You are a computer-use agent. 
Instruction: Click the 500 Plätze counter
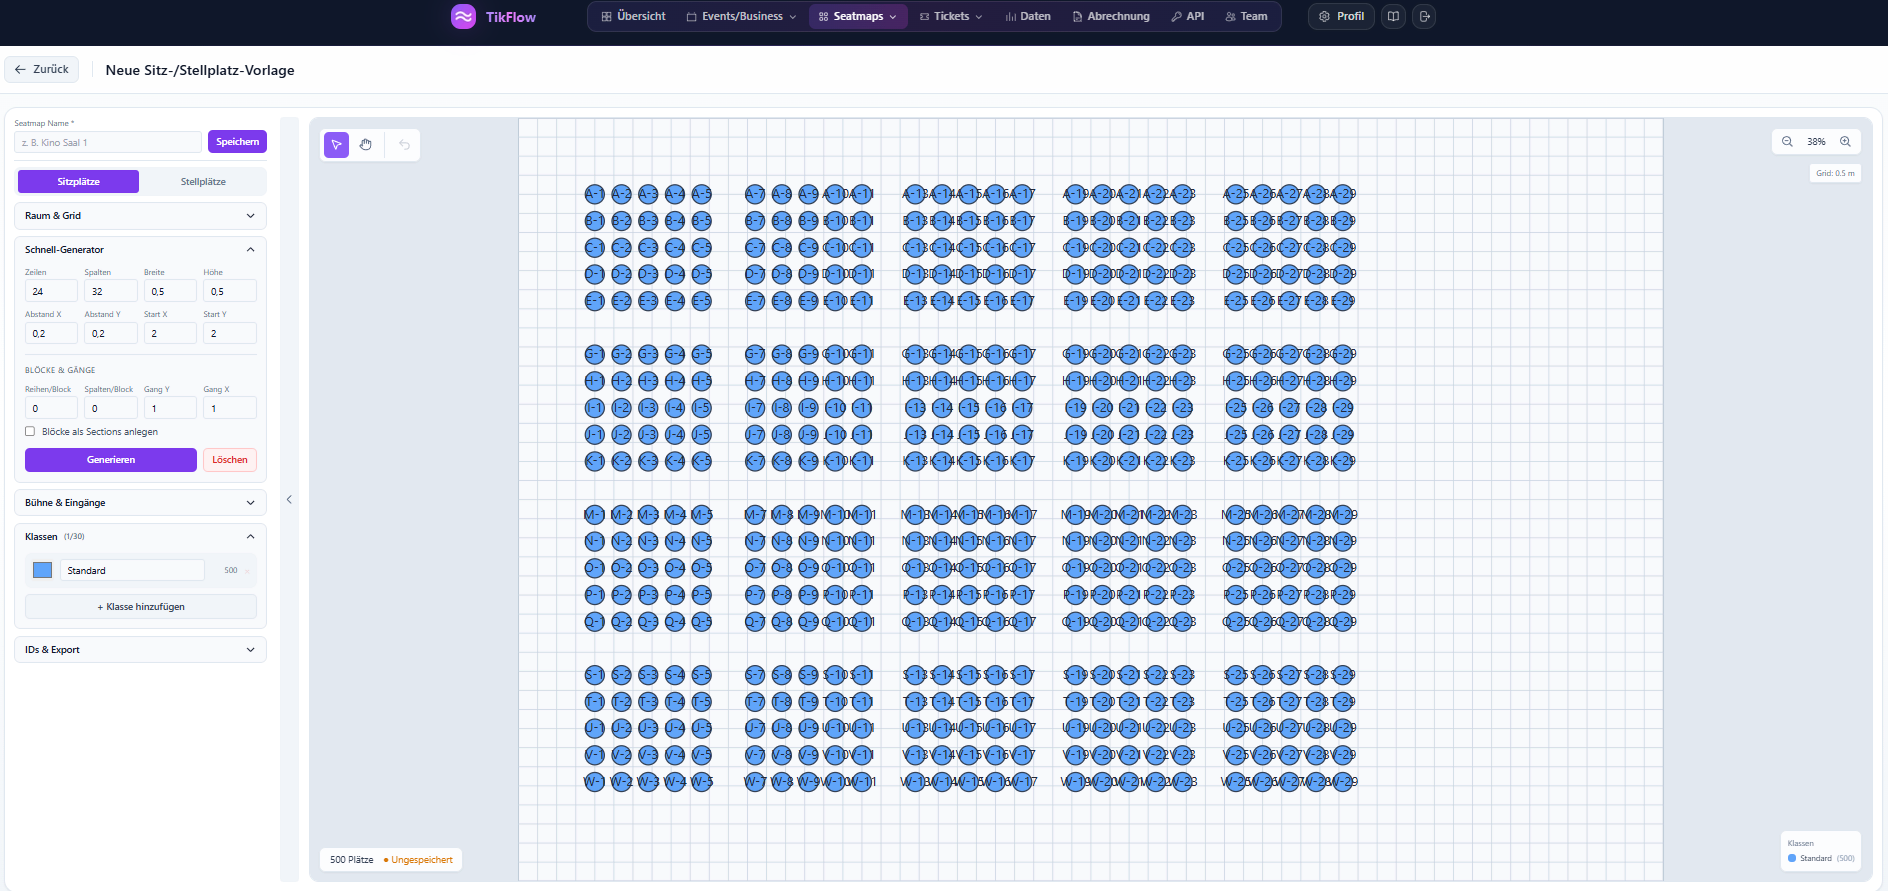click(x=352, y=860)
